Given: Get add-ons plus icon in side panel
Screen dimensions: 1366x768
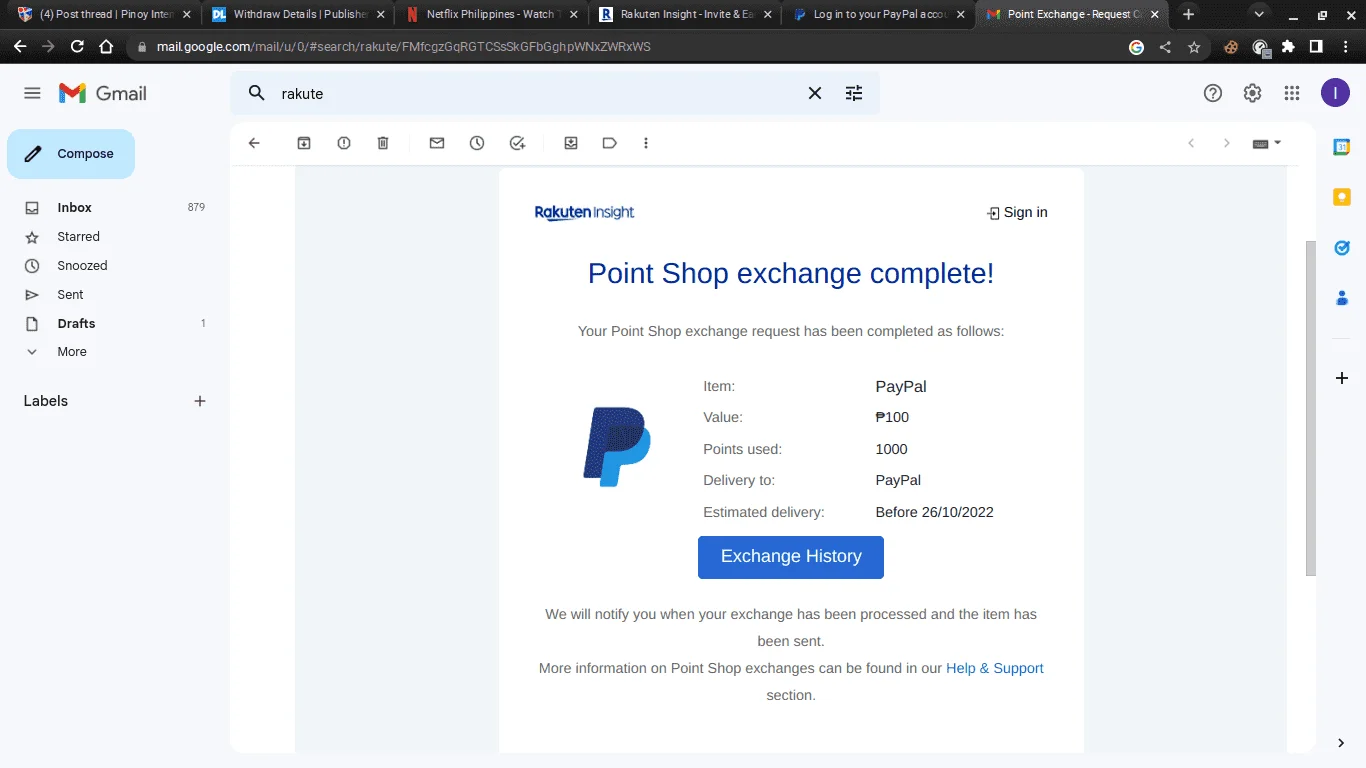Looking at the screenshot, I should (x=1342, y=378).
